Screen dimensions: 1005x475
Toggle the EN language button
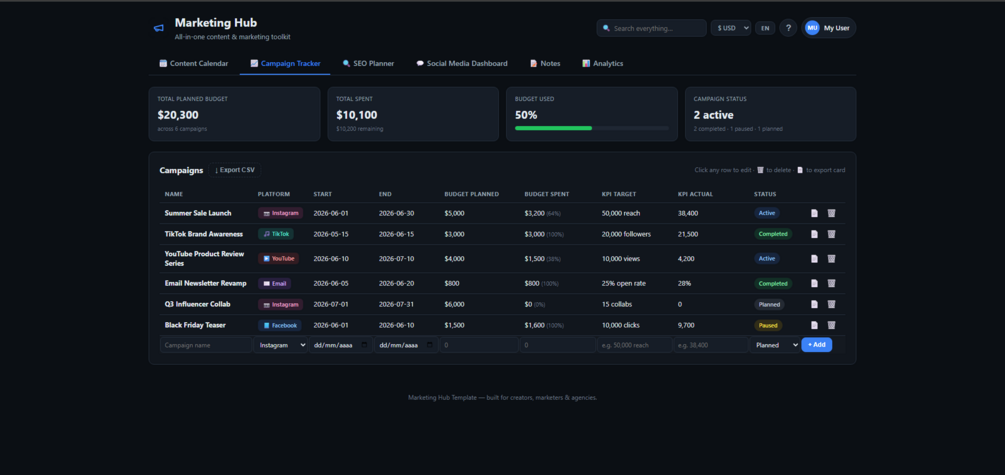(765, 28)
